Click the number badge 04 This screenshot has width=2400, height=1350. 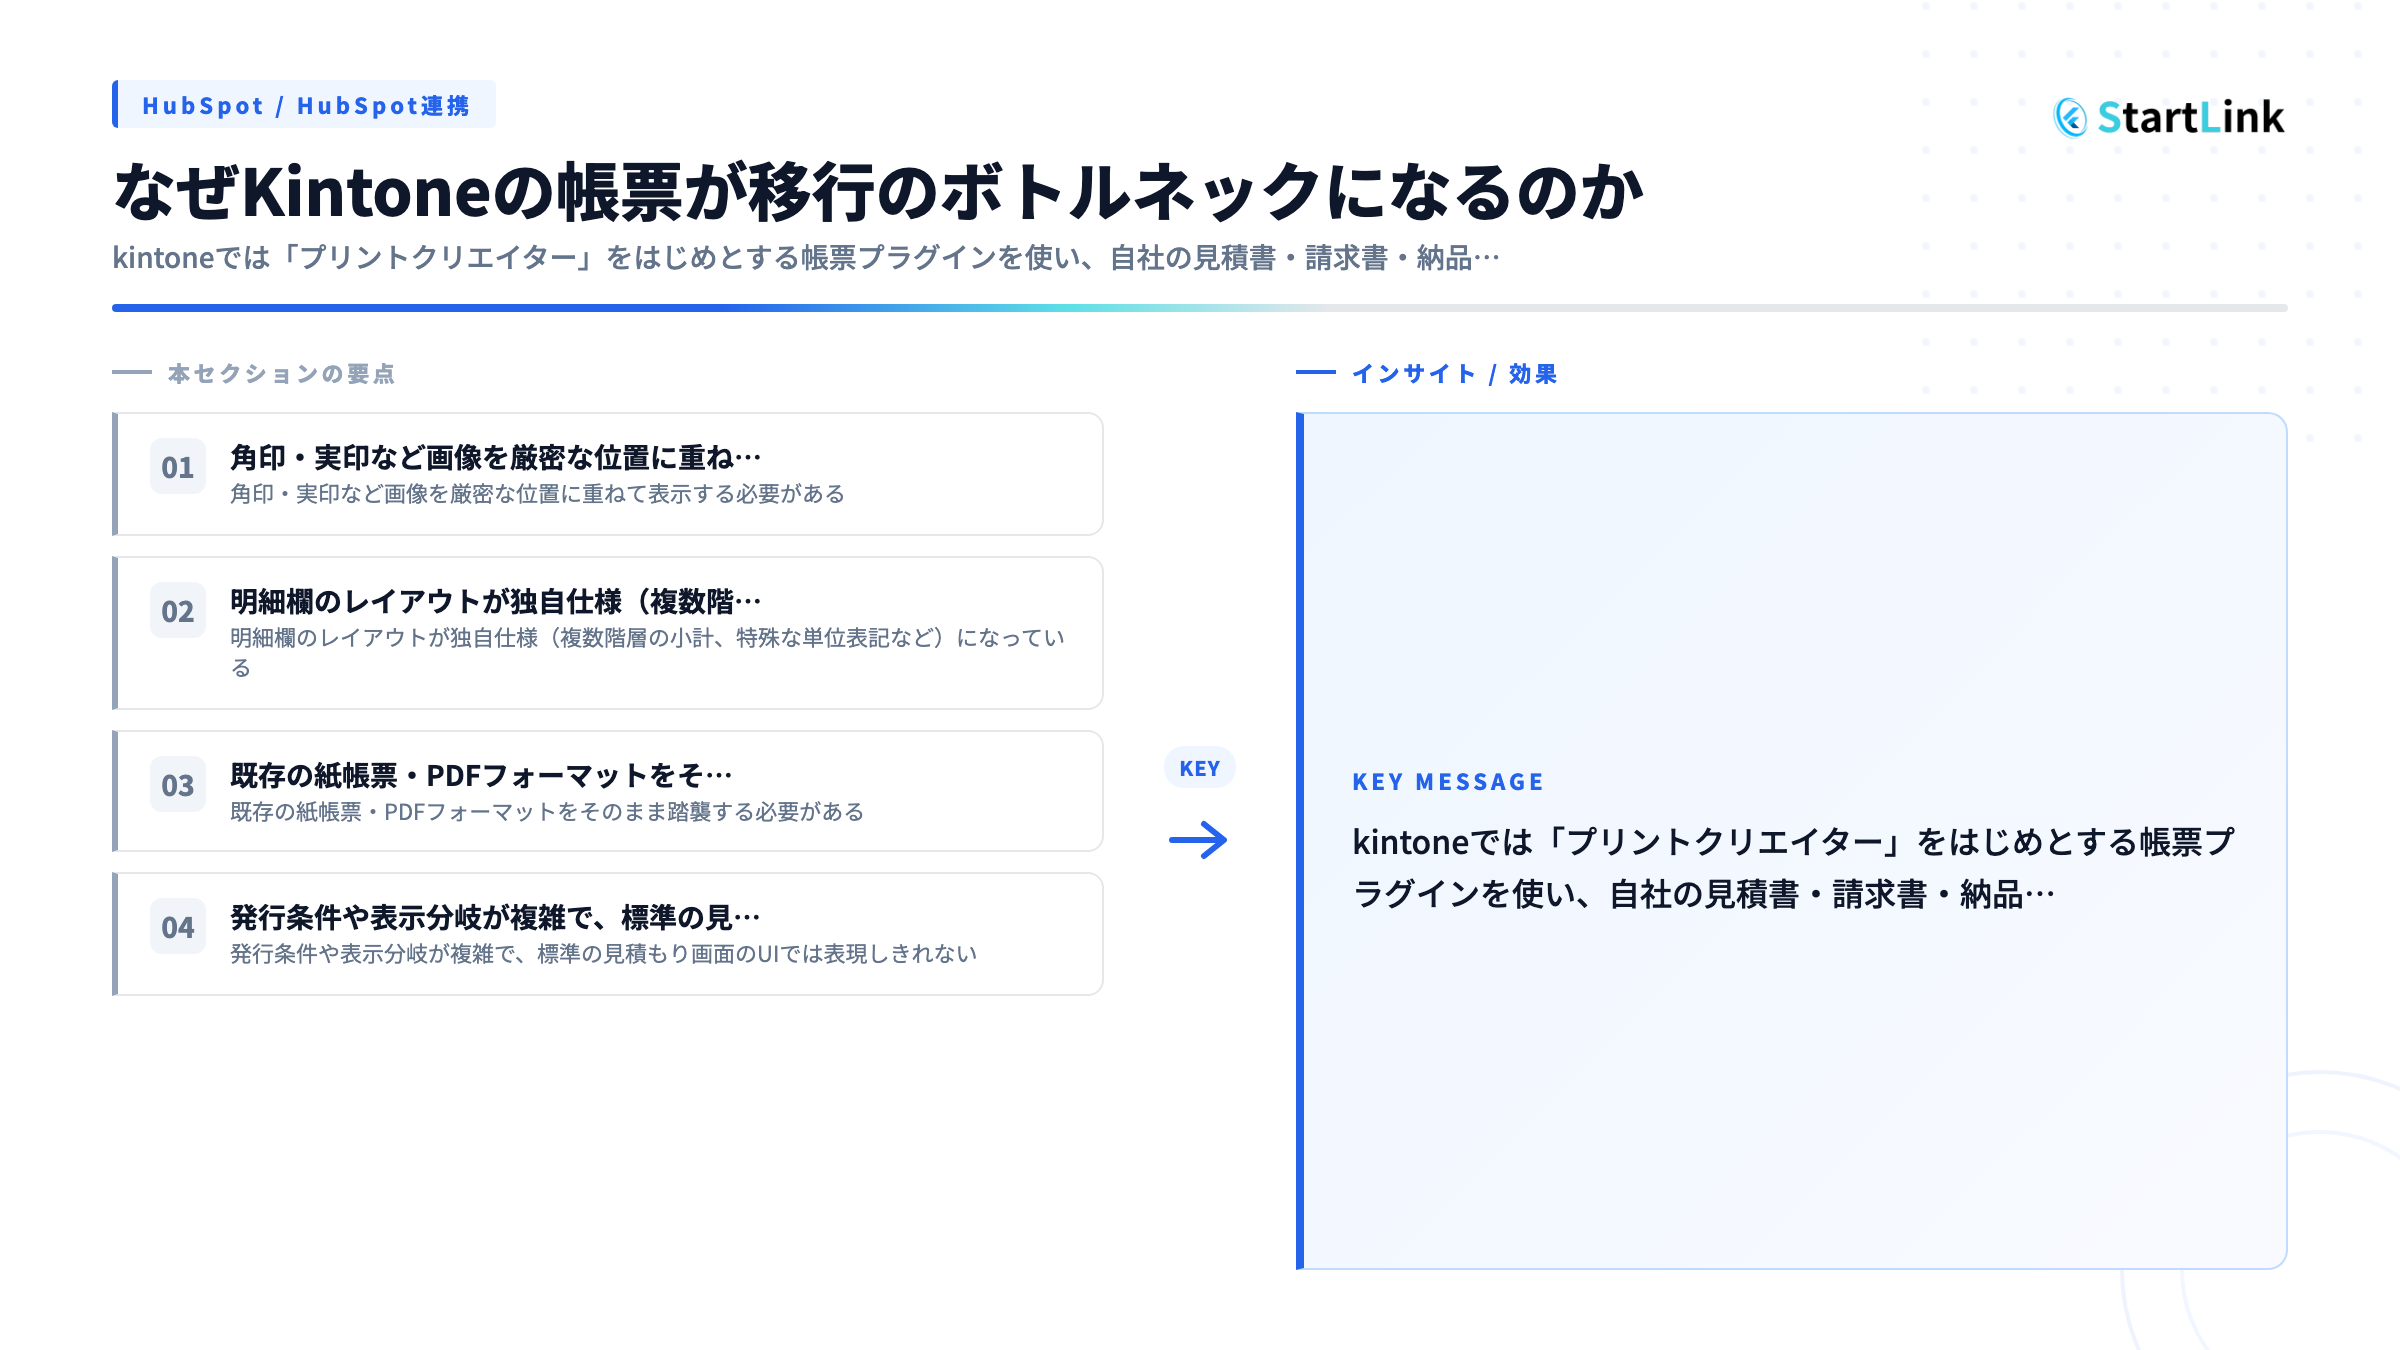pyautogui.click(x=178, y=927)
